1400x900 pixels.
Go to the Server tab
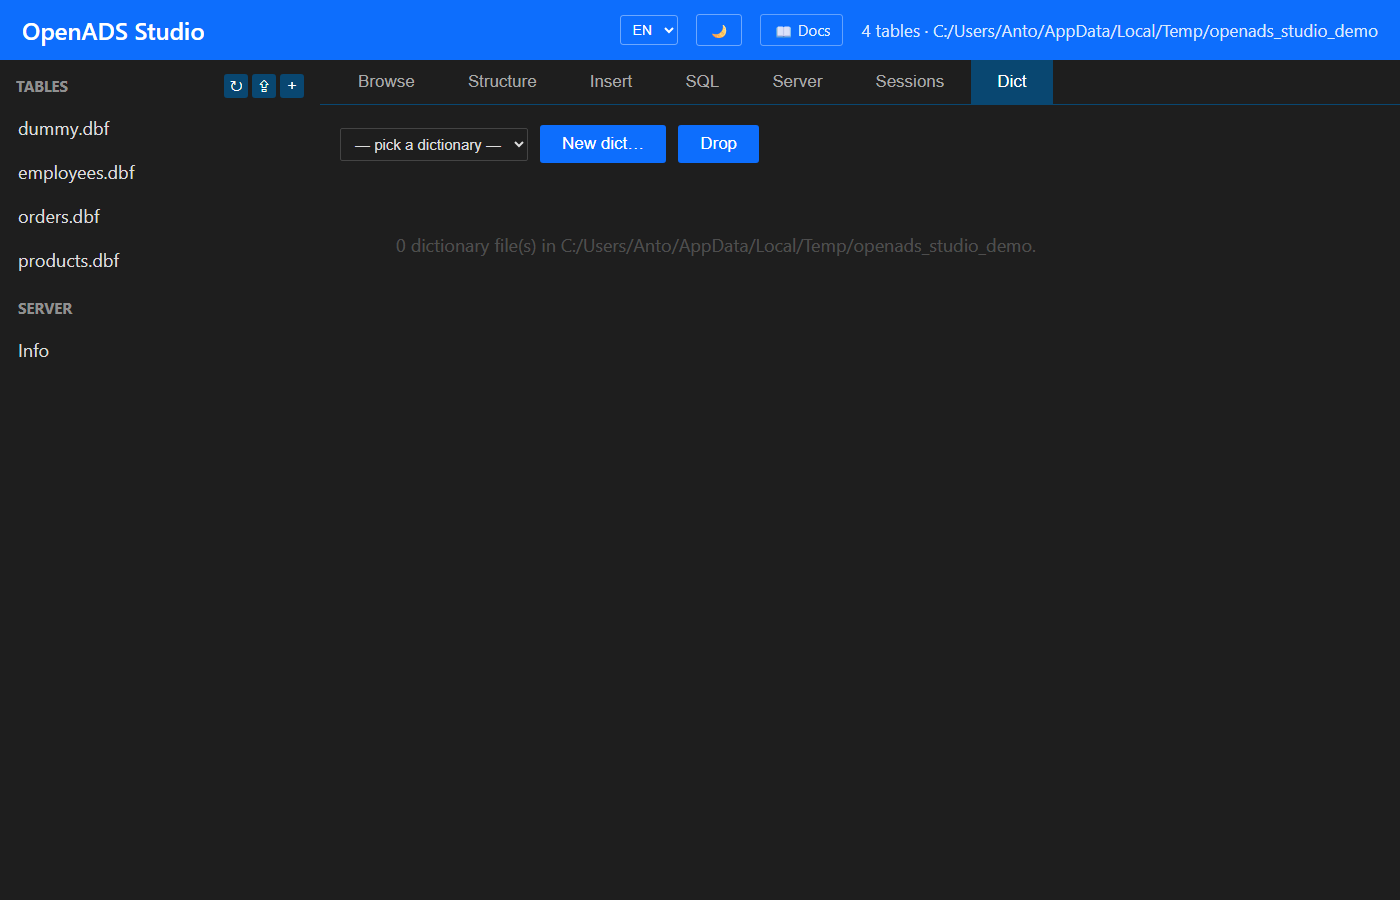[x=797, y=82]
